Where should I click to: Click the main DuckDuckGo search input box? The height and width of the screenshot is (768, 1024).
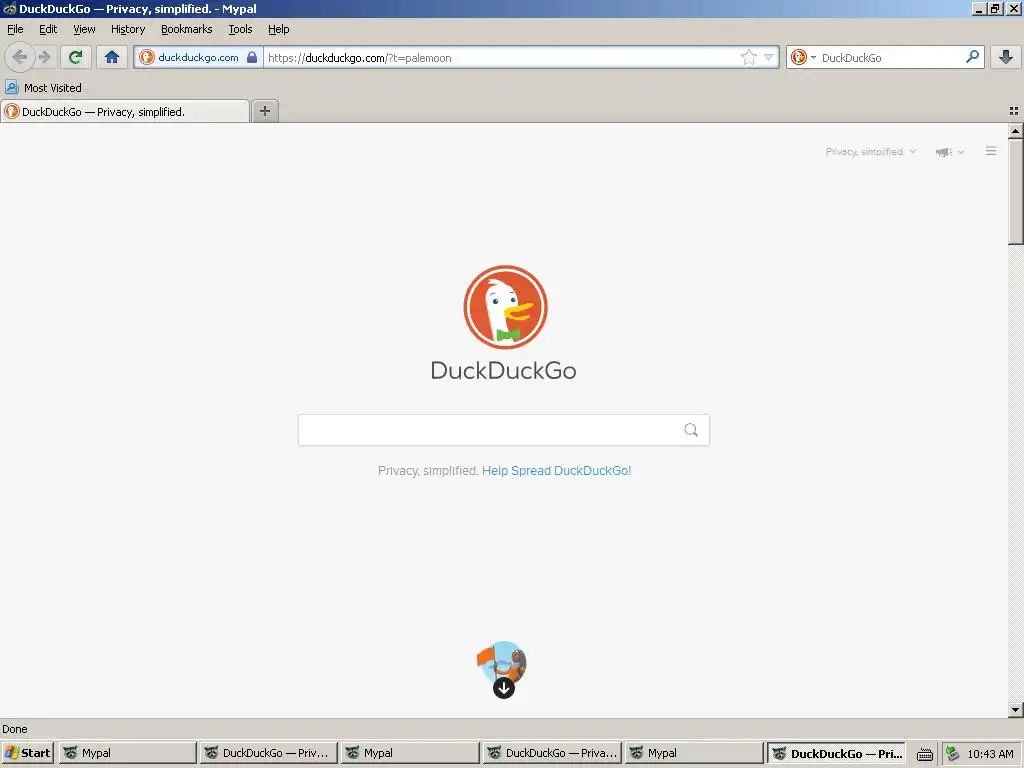tap(504, 430)
